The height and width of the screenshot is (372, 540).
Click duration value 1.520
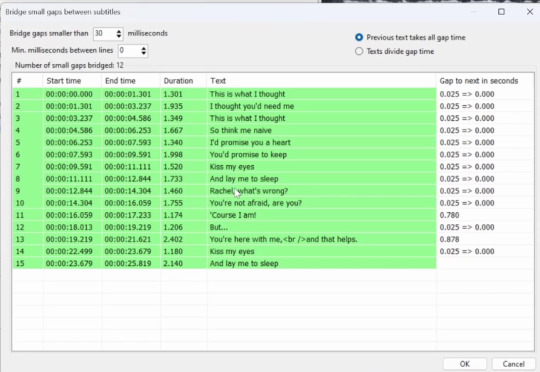[173, 167]
